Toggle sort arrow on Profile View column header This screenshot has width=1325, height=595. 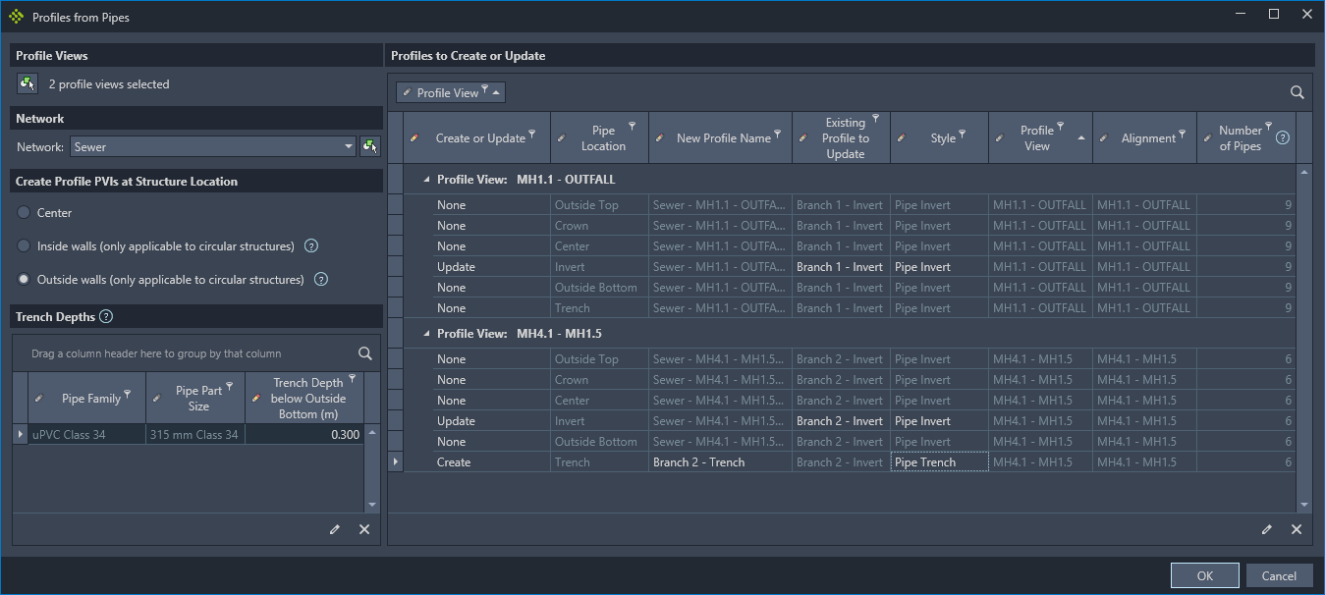1080,138
